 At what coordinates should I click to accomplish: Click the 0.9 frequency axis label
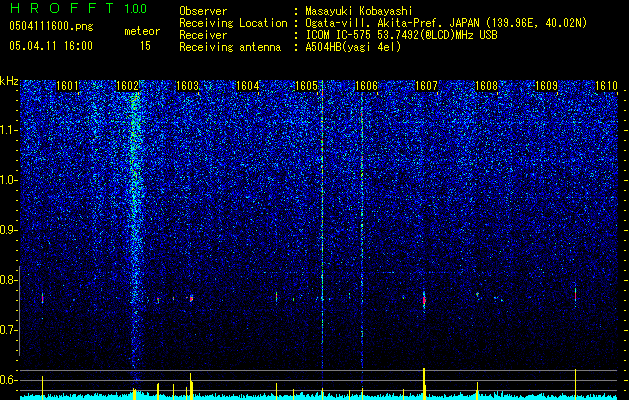(x=8, y=230)
